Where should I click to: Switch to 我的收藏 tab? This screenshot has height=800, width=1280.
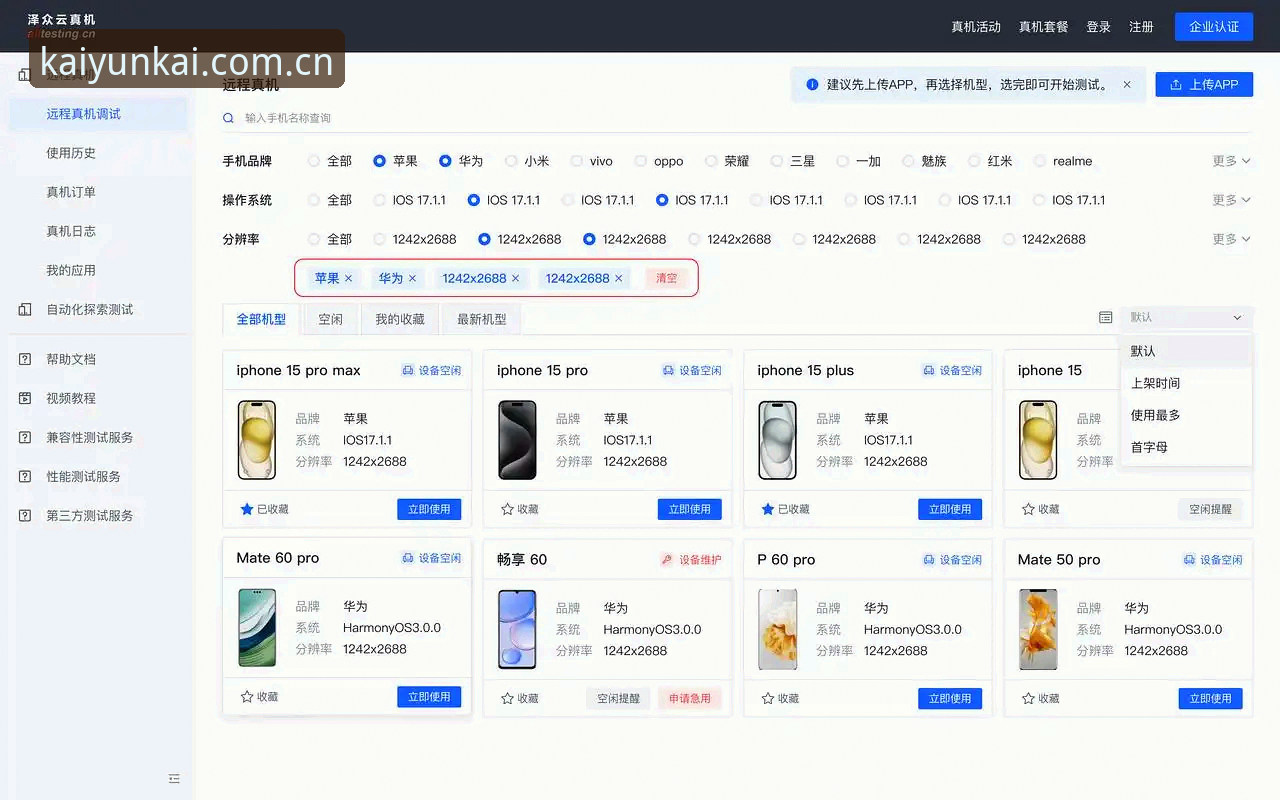pyautogui.click(x=400, y=319)
